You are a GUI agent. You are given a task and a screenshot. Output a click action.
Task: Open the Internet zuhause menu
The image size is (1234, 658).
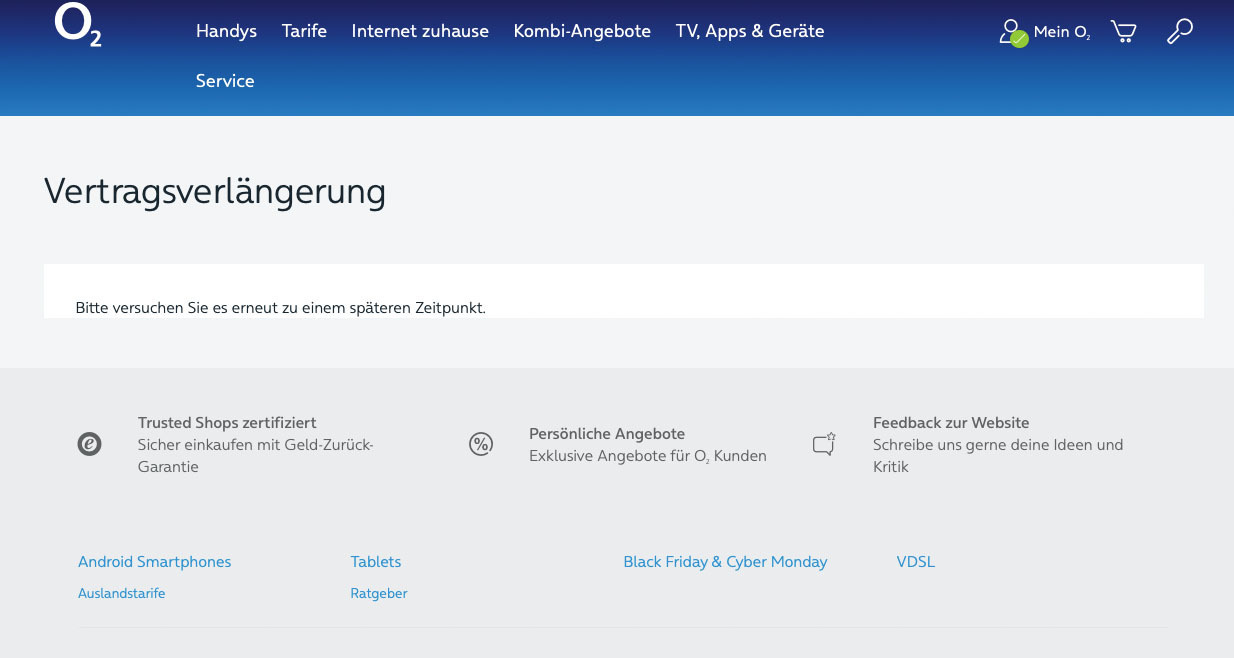click(420, 31)
